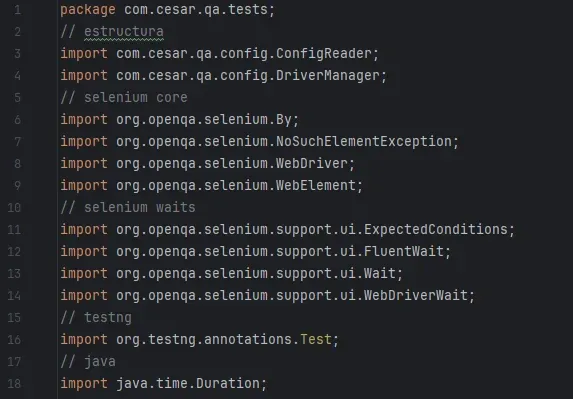Click 'Wait' at the end of line 13

tap(380, 273)
